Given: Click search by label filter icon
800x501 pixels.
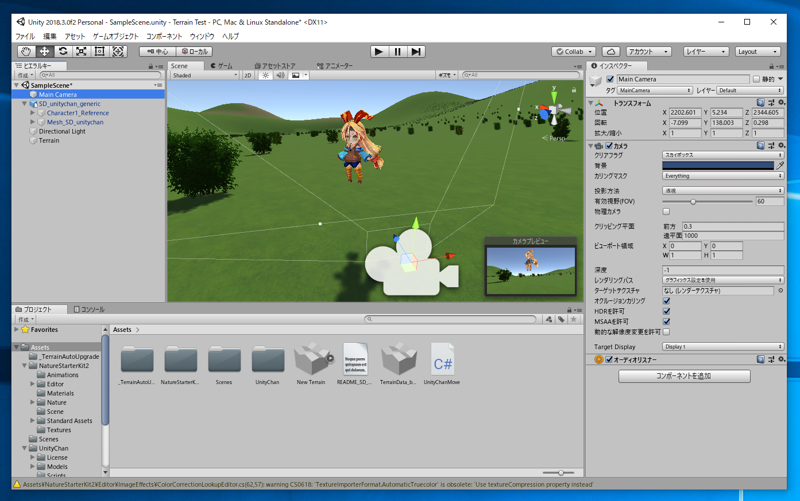Looking at the screenshot, I should pyautogui.click(x=561, y=319).
